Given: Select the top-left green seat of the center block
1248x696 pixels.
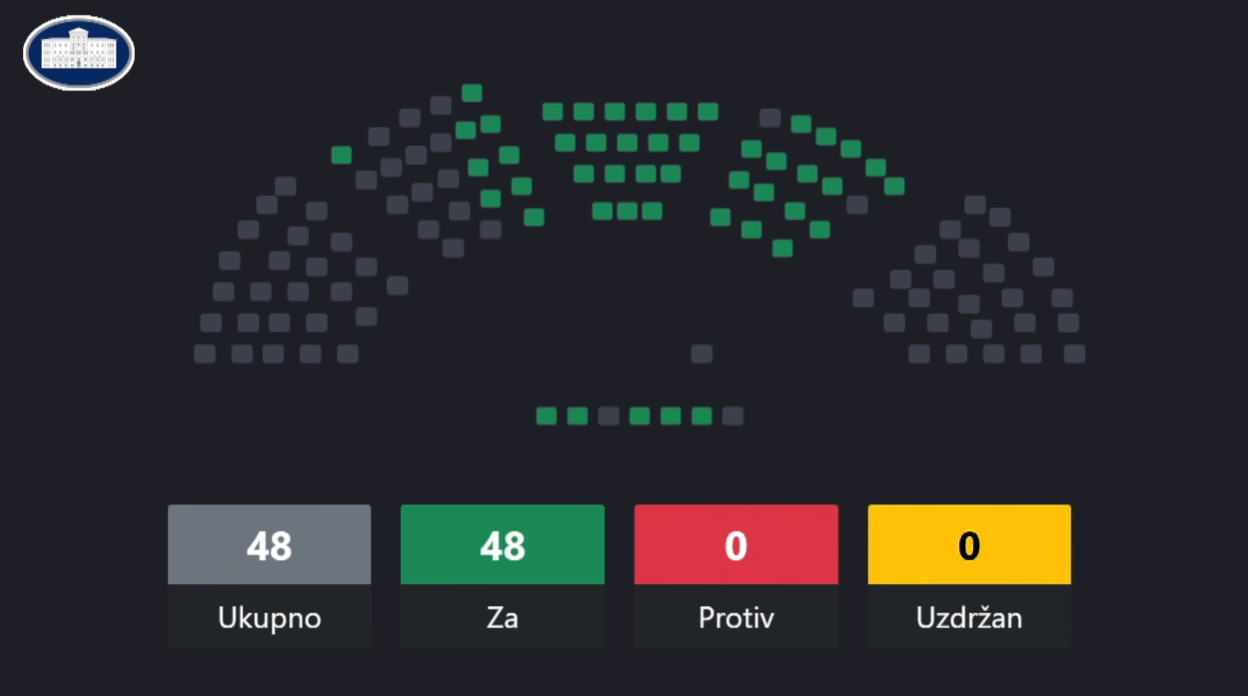Looking at the screenshot, I should pos(552,111).
